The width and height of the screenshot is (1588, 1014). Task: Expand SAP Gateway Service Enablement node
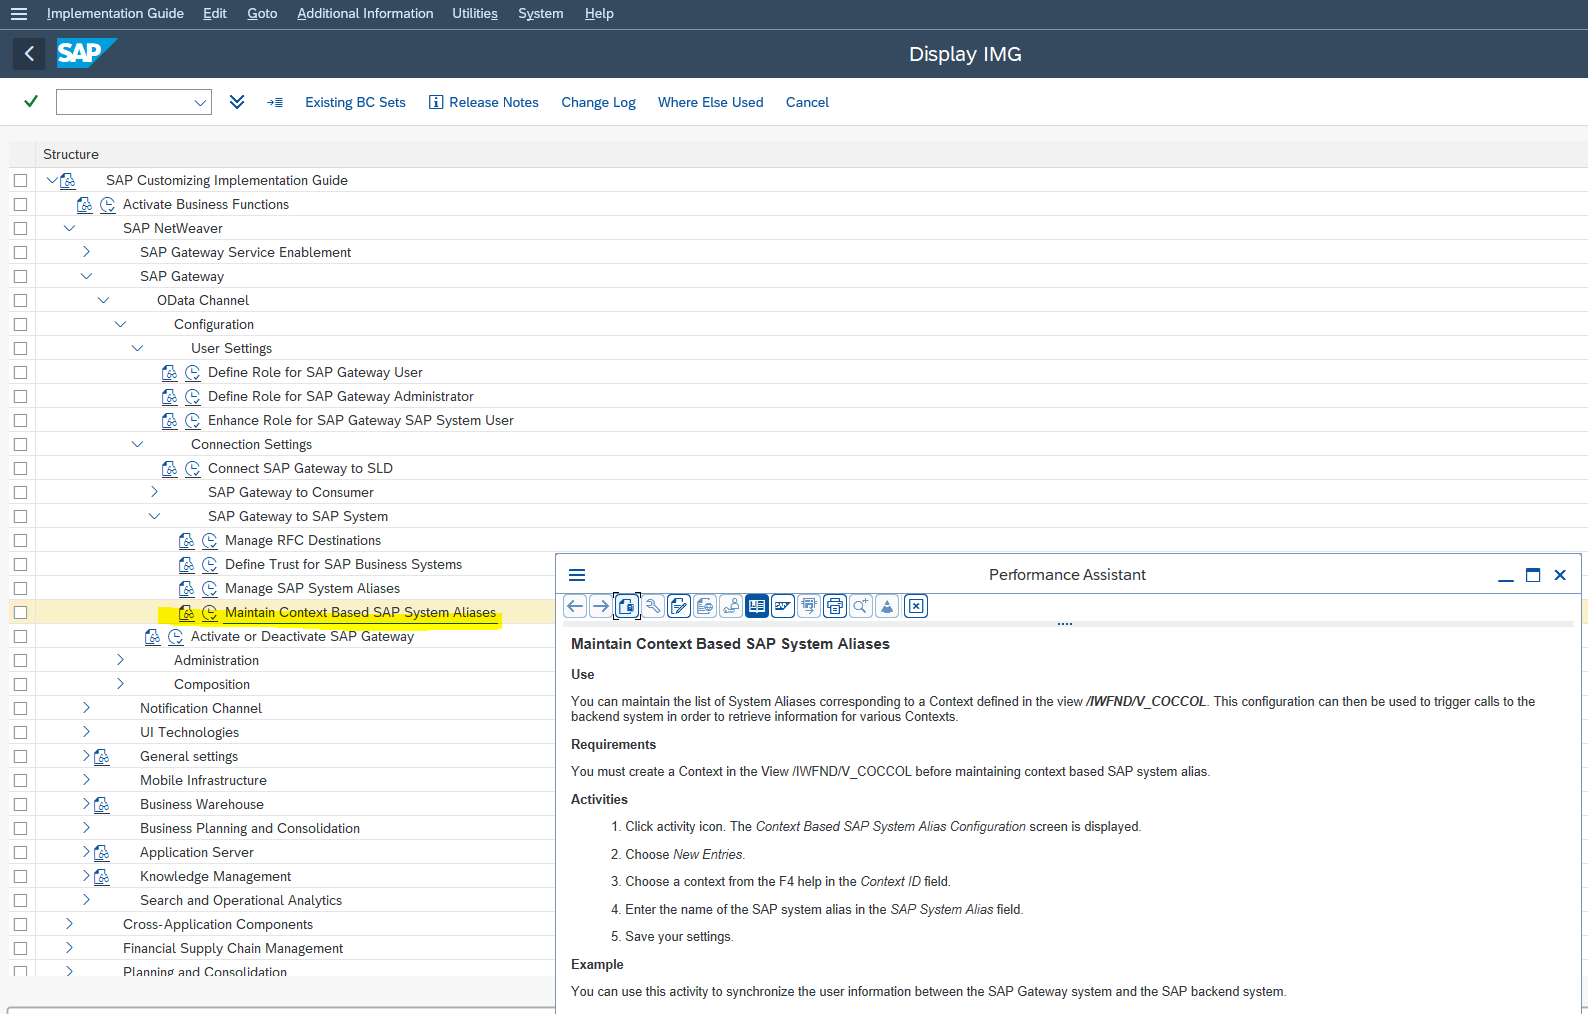coord(86,252)
